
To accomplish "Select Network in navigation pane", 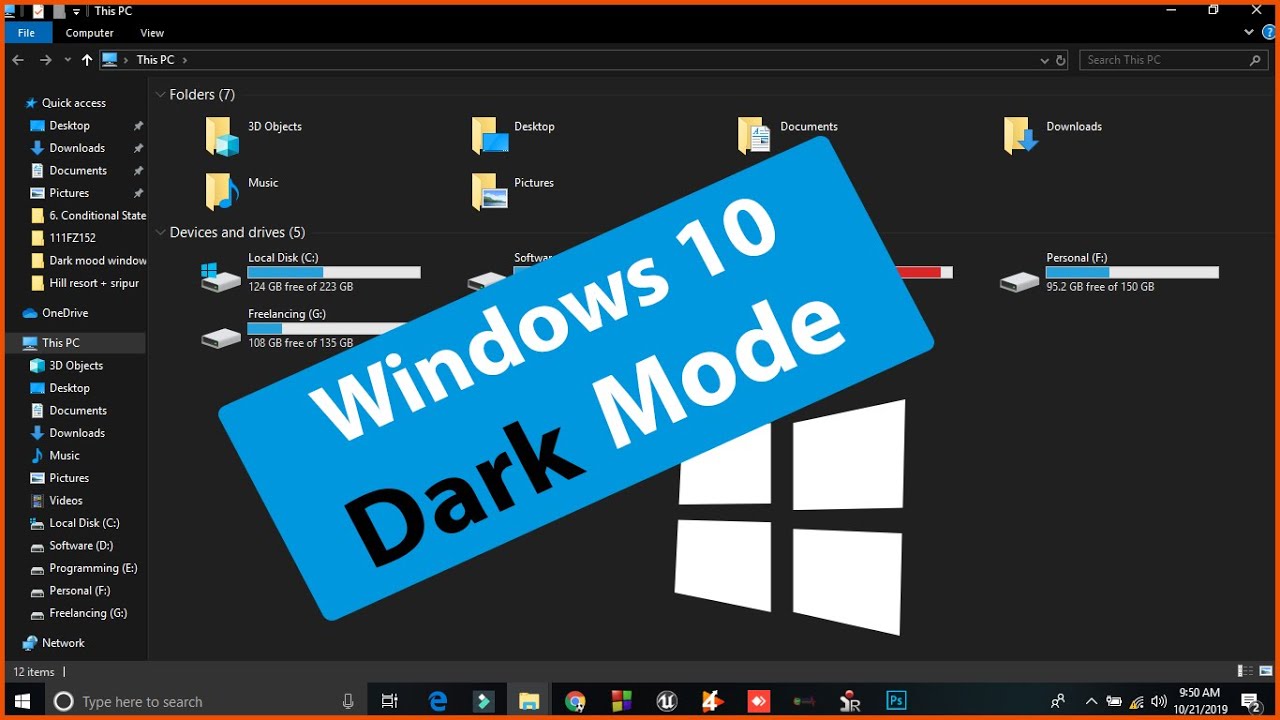I will pos(63,643).
